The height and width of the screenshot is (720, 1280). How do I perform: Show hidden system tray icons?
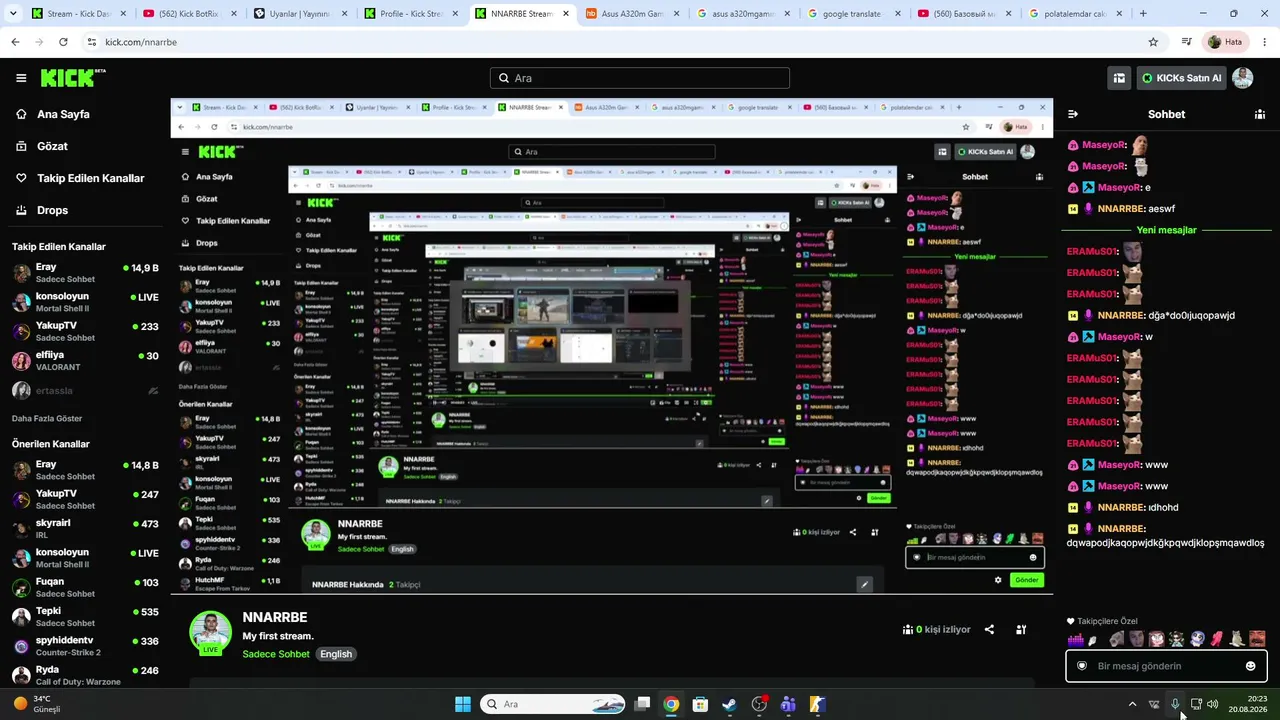1132,704
